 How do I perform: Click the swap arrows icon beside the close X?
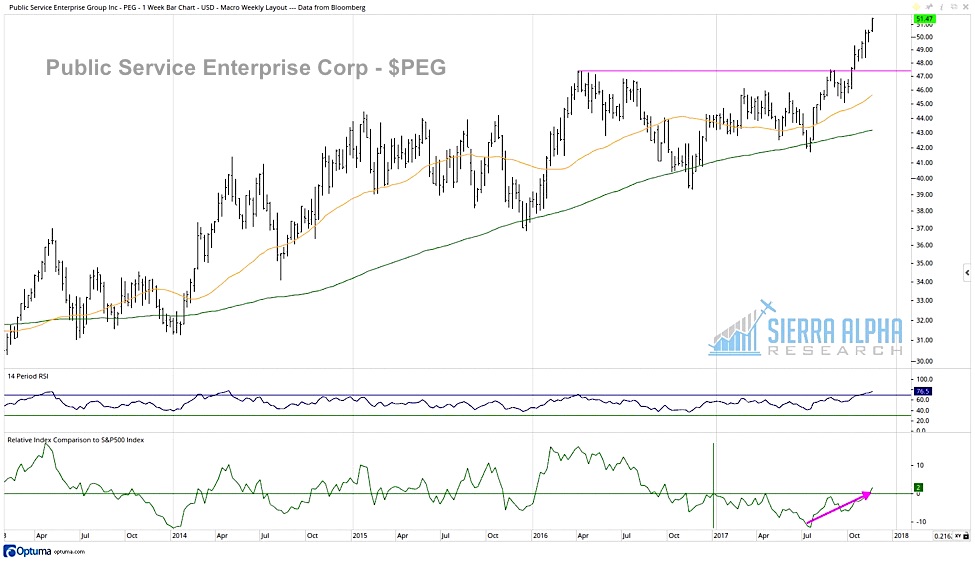click(954, 7)
